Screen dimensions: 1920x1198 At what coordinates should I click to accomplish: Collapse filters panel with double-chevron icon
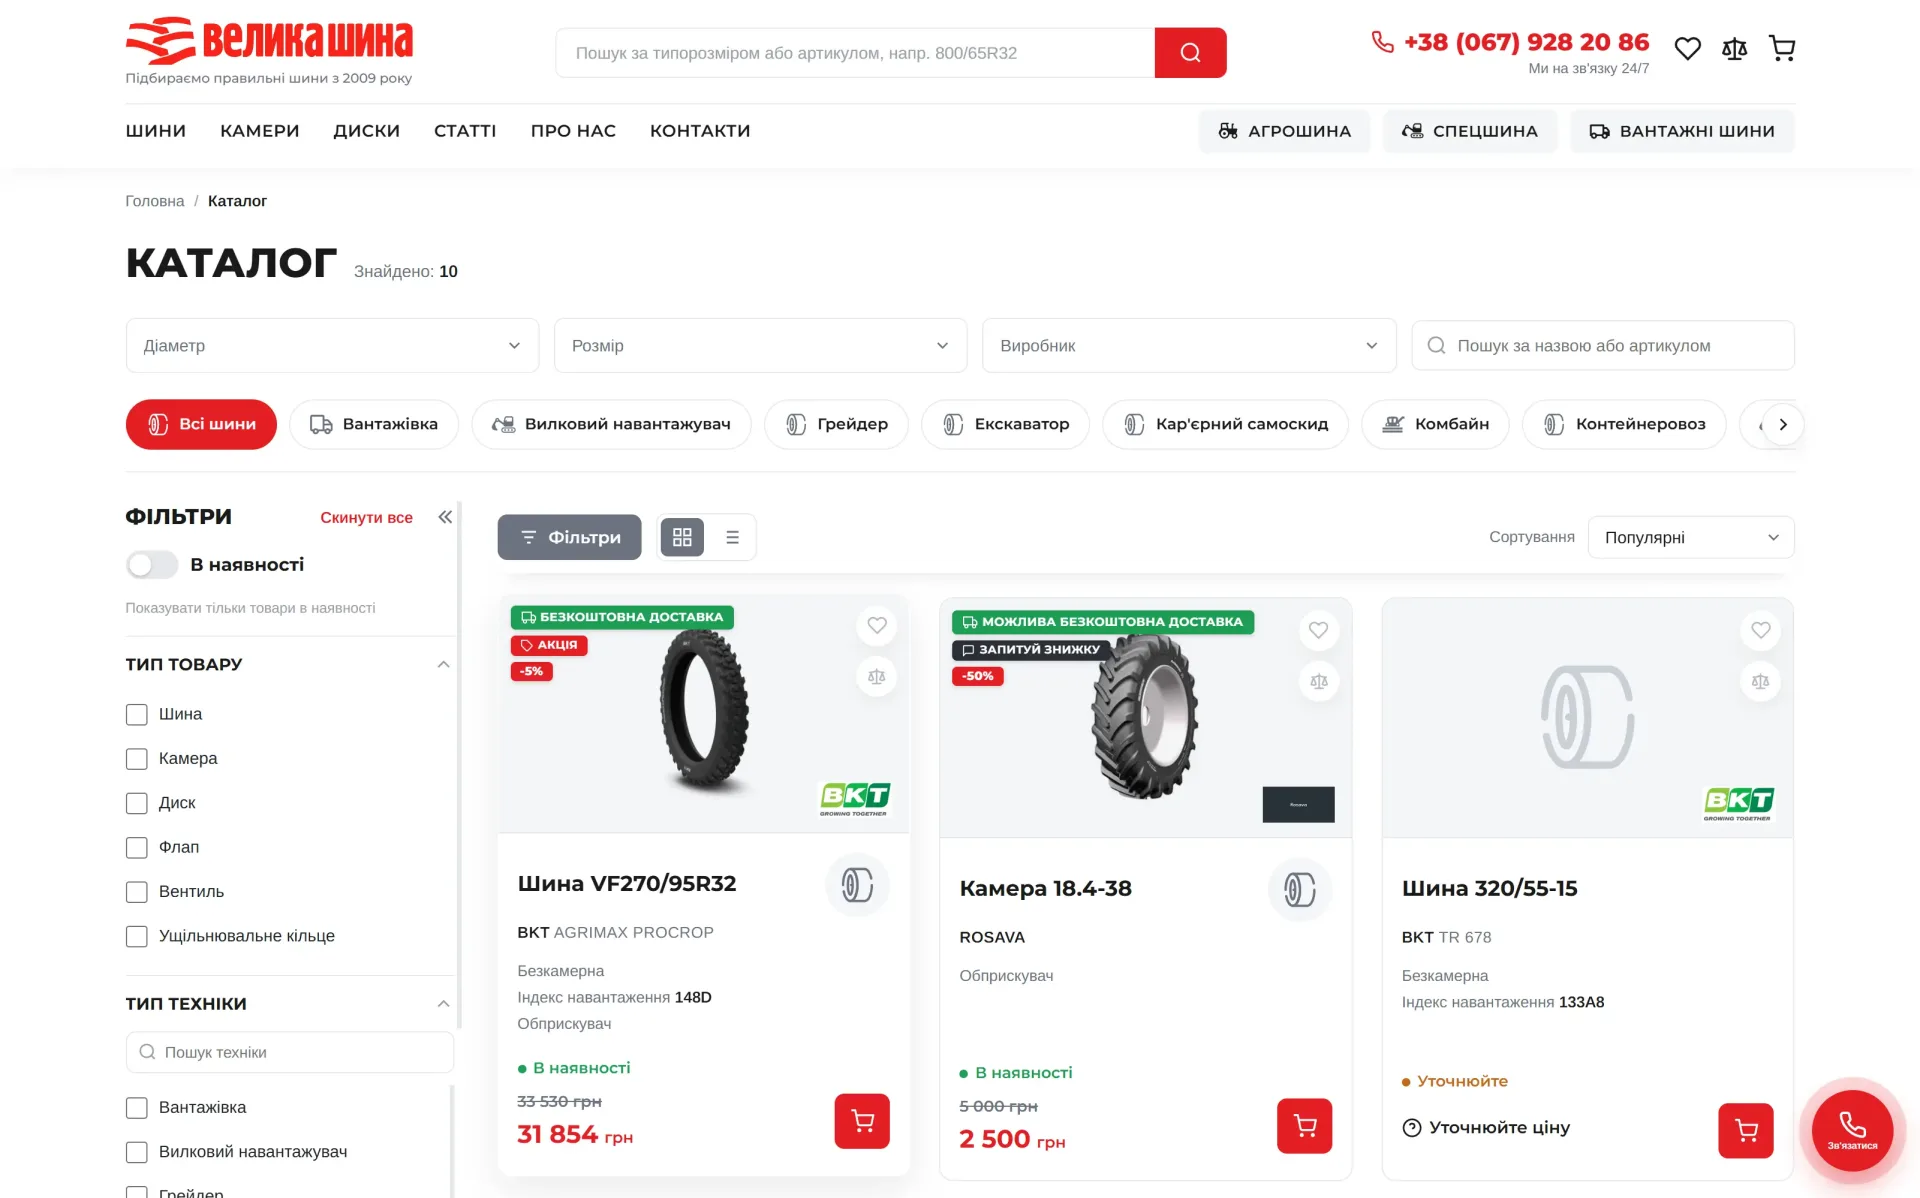[445, 517]
